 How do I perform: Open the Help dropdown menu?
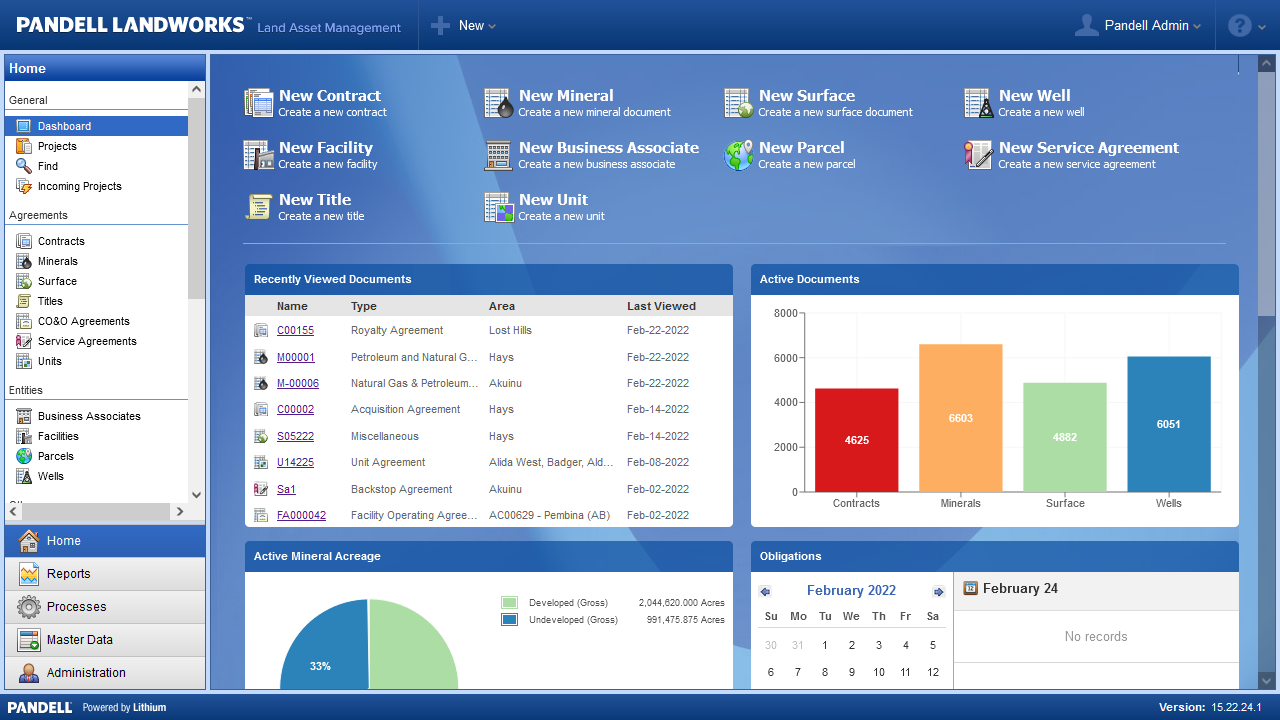click(x=1246, y=25)
